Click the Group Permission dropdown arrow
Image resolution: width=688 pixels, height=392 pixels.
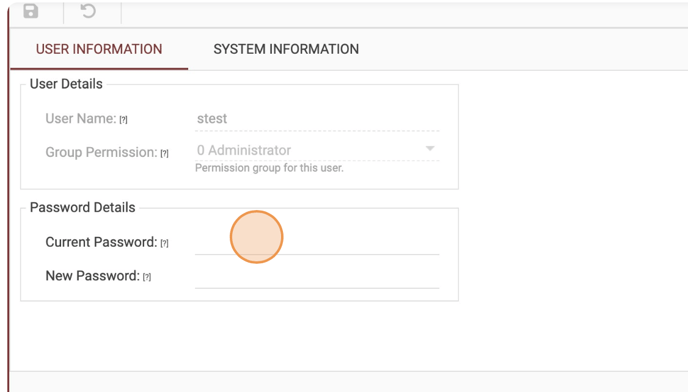pyautogui.click(x=430, y=149)
